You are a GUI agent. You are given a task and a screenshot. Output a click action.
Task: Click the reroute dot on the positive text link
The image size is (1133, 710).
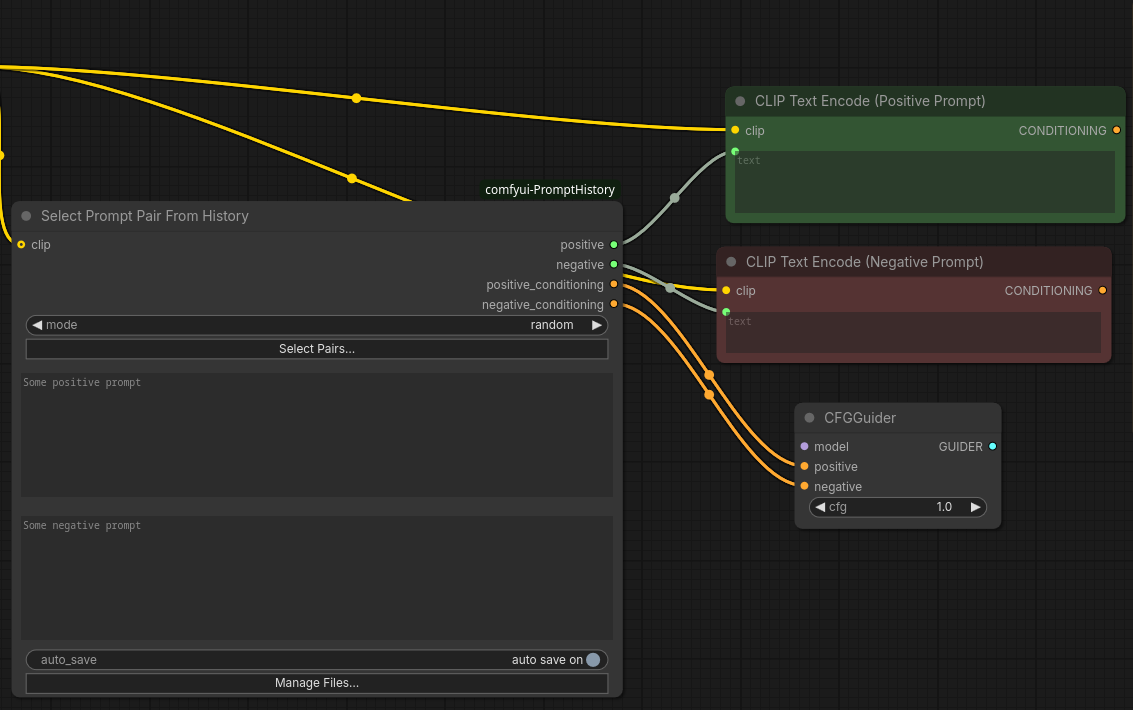tap(674, 198)
